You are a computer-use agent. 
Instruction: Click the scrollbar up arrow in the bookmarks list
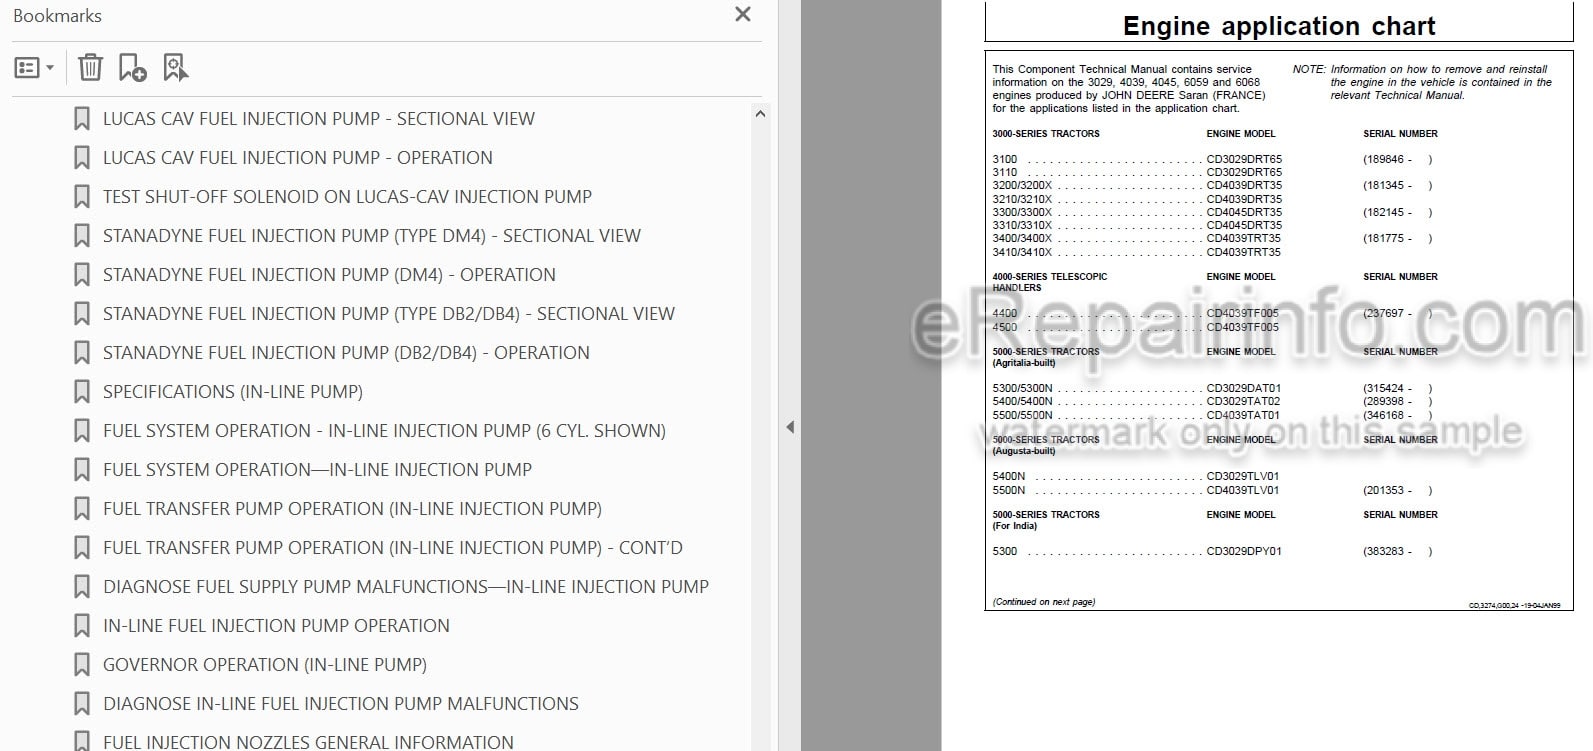(x=760, y=114)
